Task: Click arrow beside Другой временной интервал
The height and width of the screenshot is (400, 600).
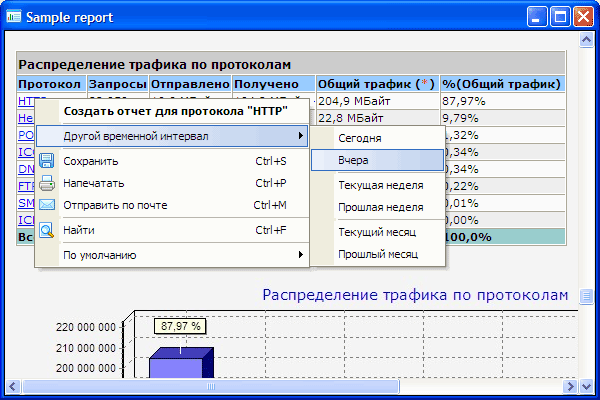Action: point(301,136)
